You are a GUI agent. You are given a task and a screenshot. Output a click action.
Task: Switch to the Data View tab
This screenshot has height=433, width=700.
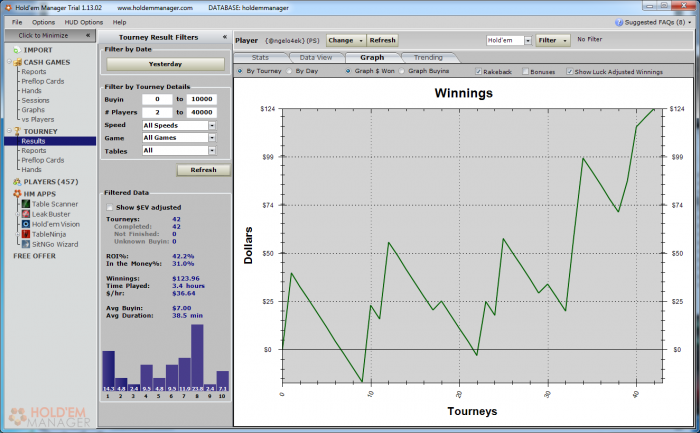(316, 58)
